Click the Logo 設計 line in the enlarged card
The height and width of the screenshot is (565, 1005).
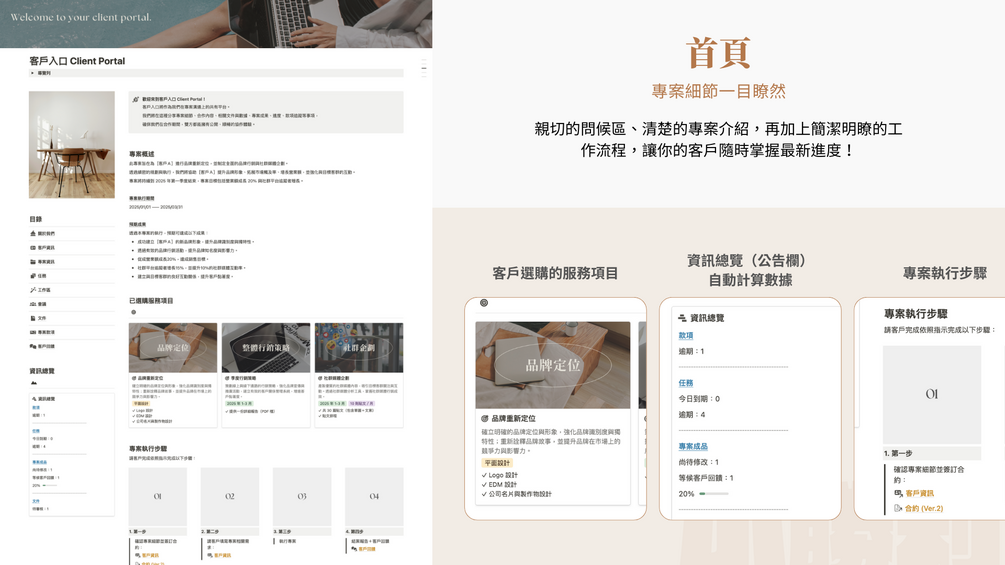click(x=500, y=475)
